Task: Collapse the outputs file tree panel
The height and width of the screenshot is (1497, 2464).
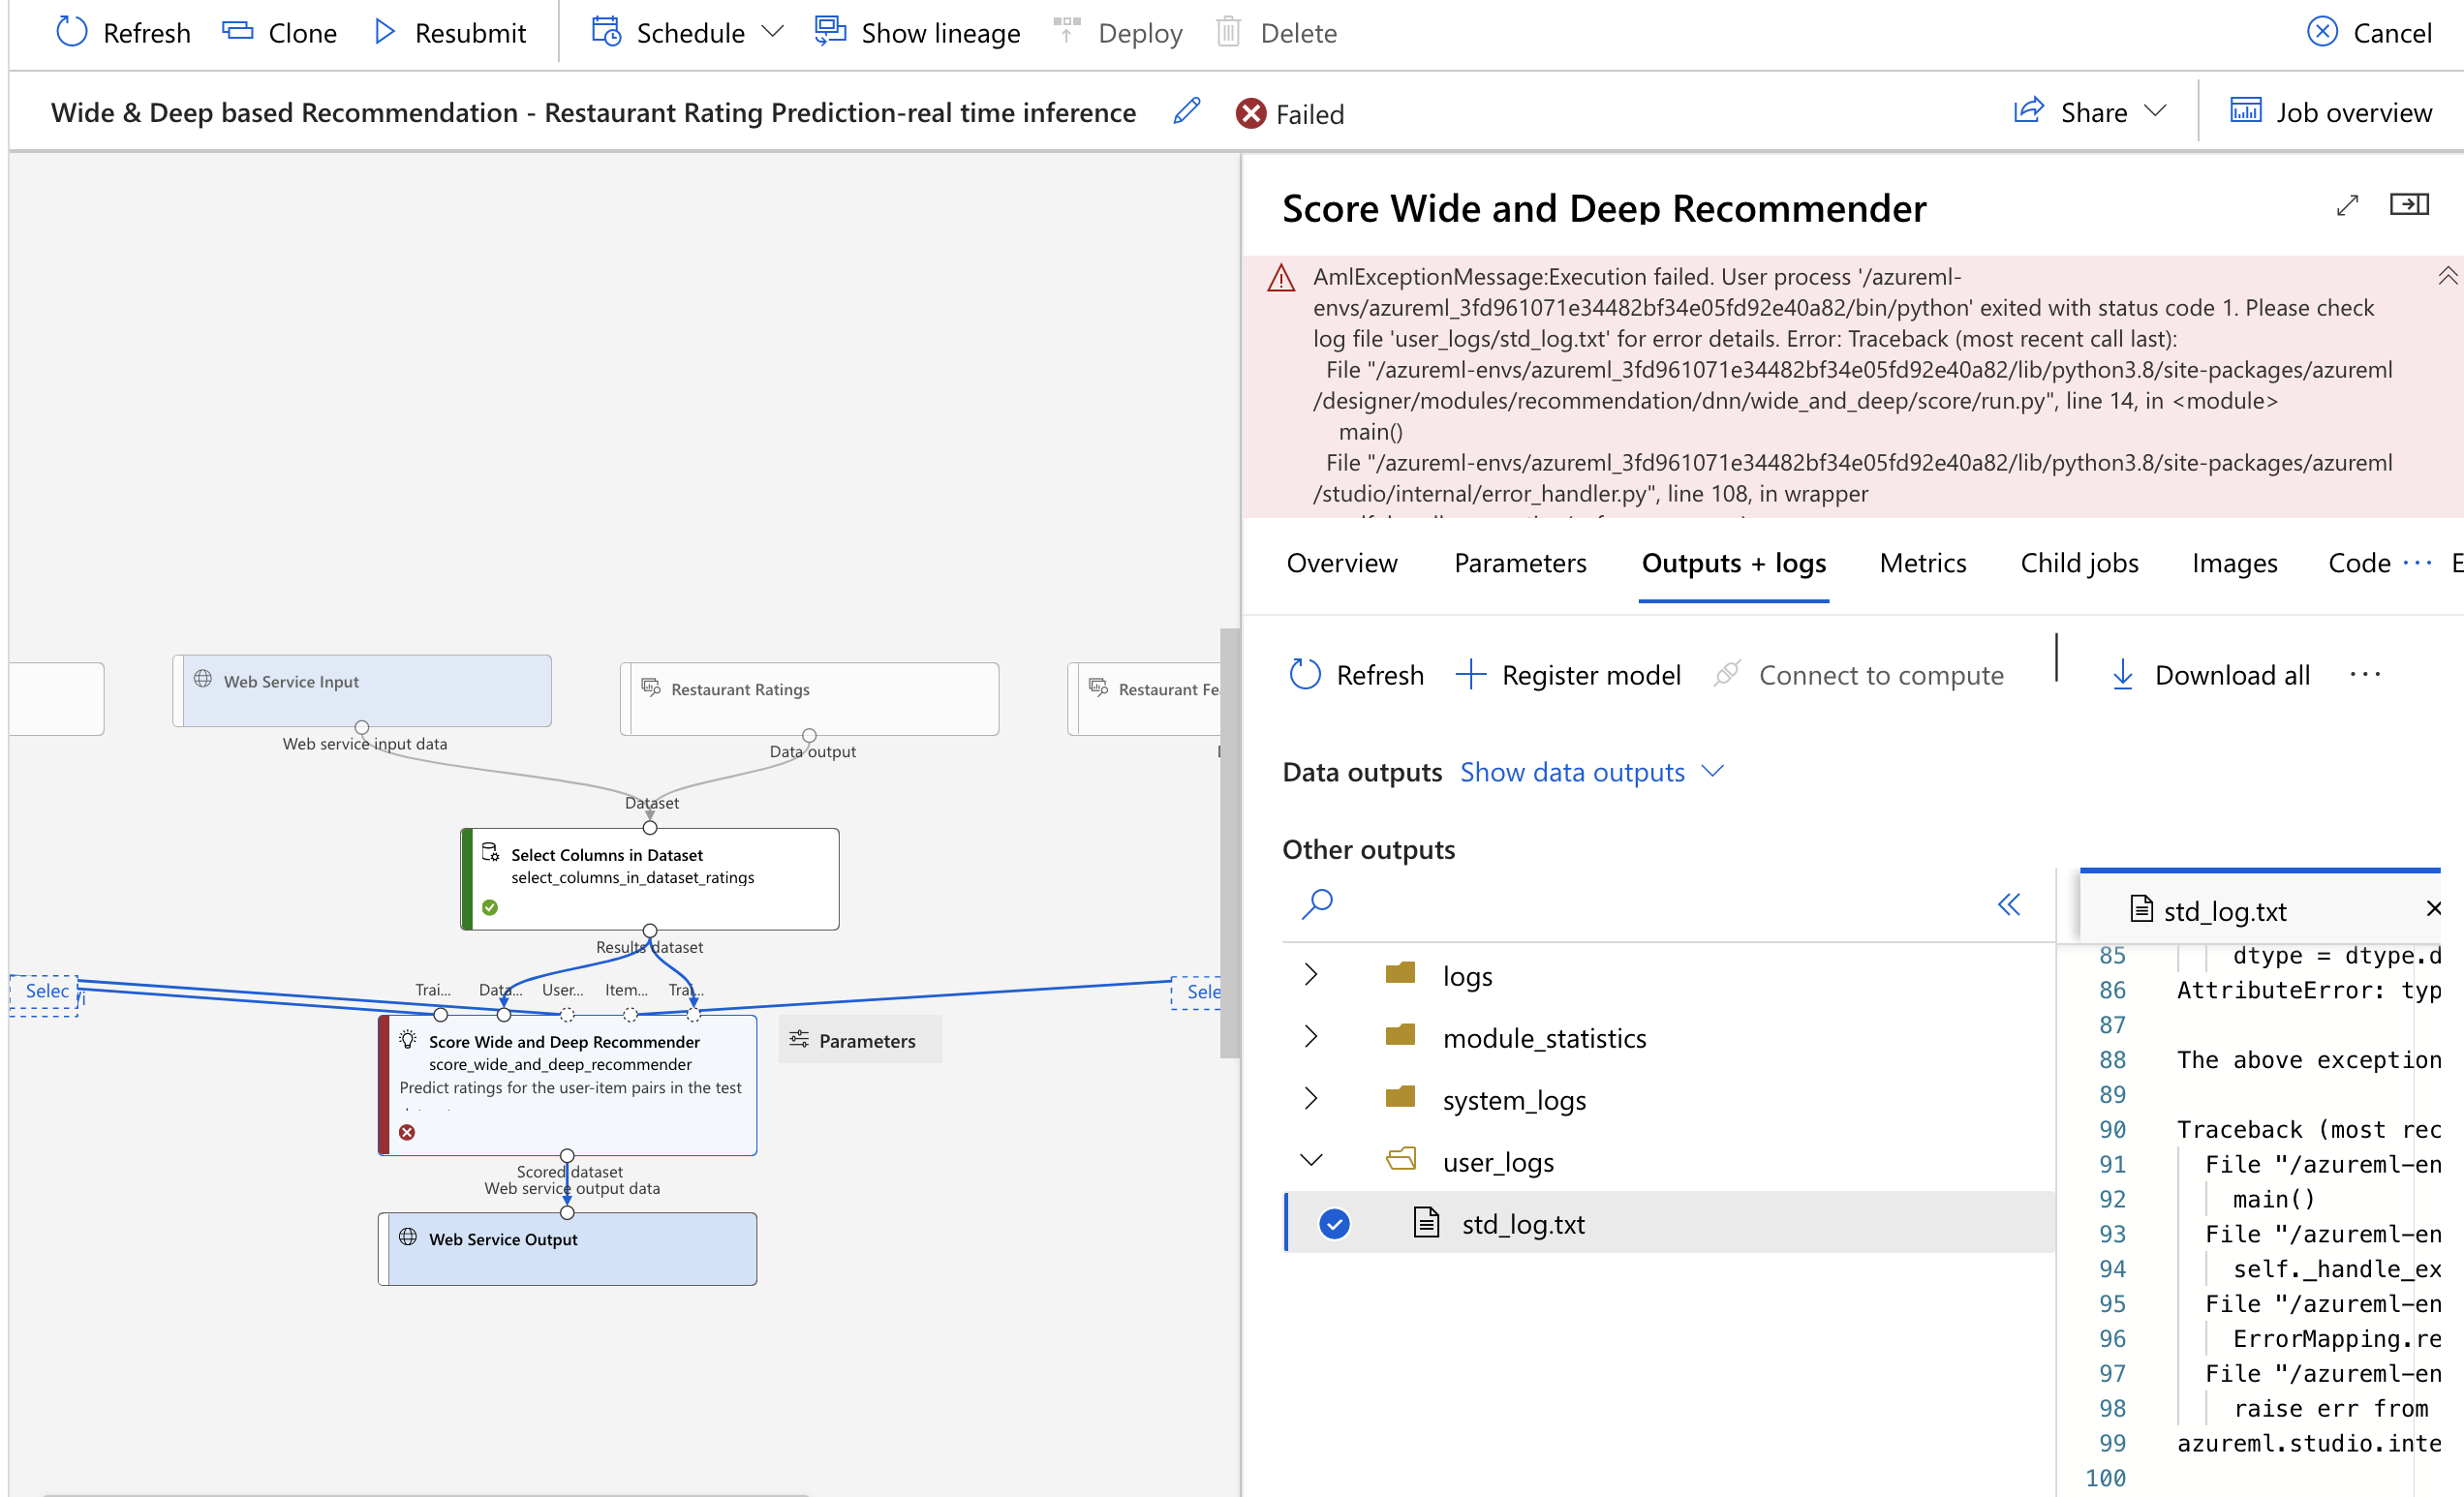Action: tap(2009, 904)
